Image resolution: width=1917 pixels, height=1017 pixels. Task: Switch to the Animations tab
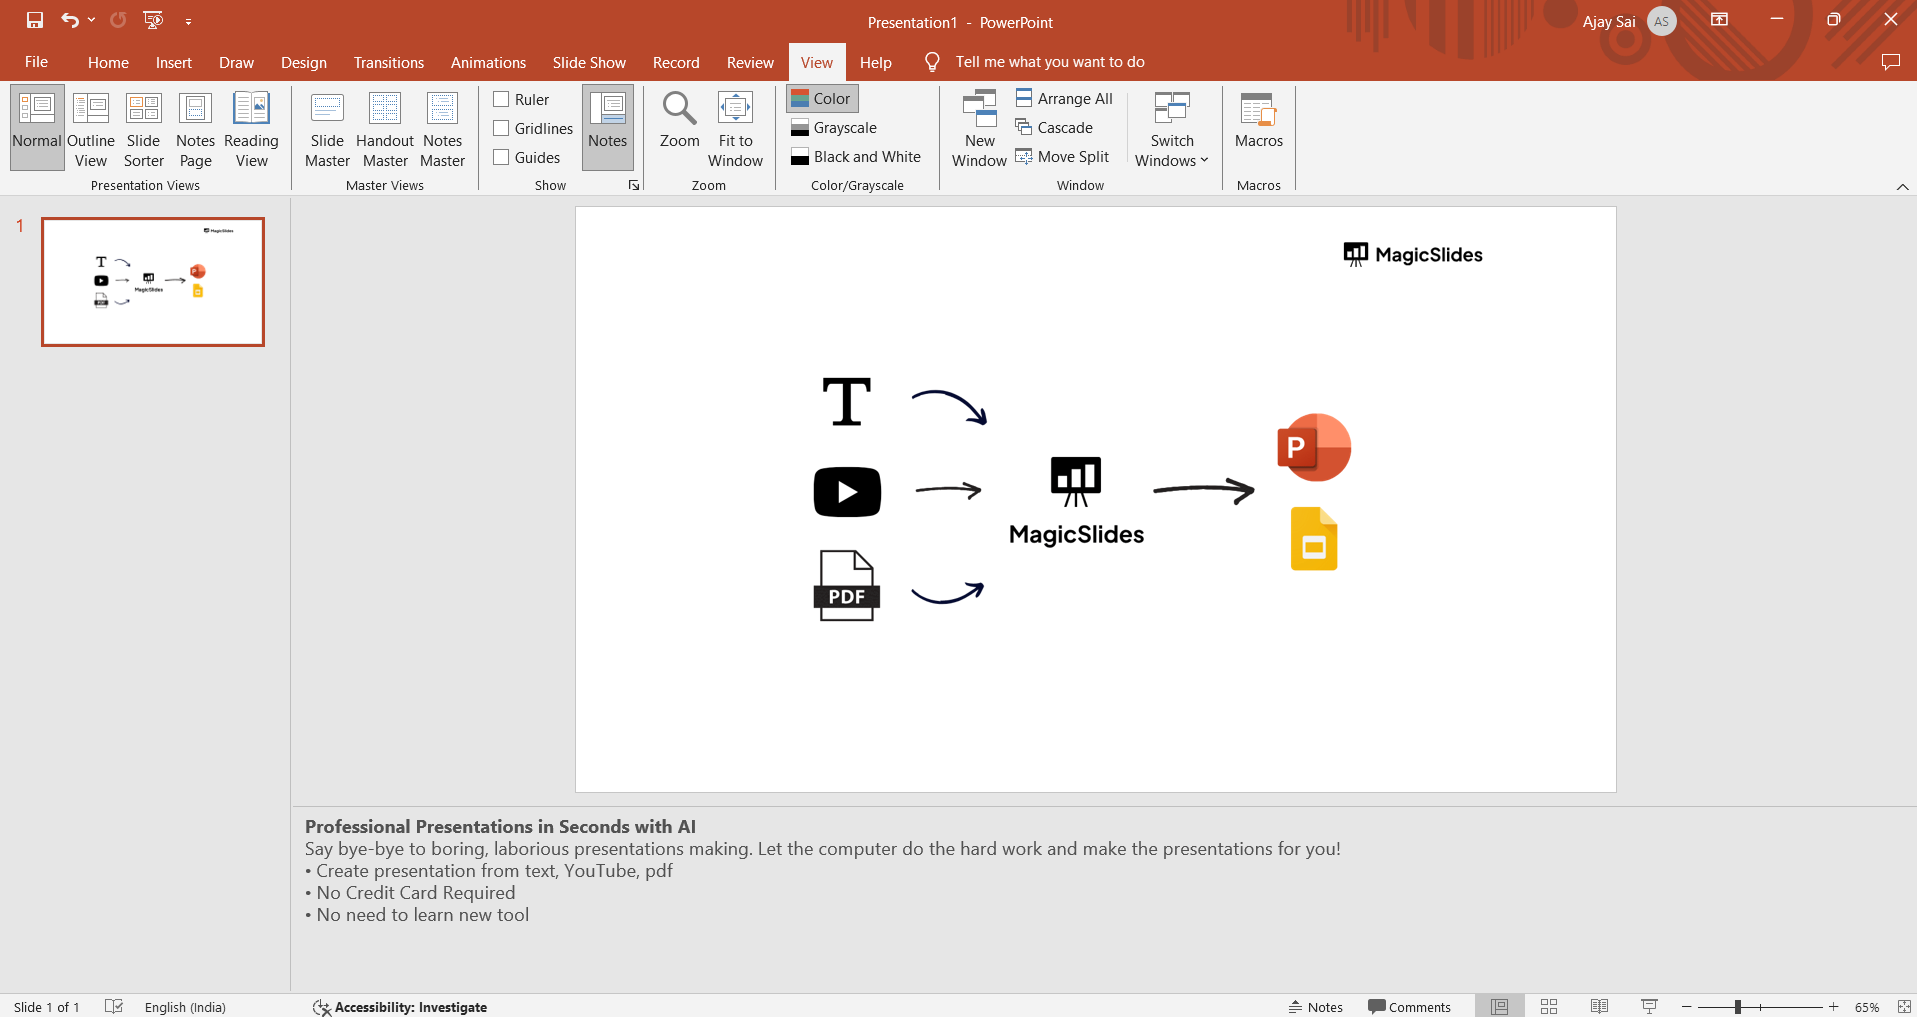(488, 62)
